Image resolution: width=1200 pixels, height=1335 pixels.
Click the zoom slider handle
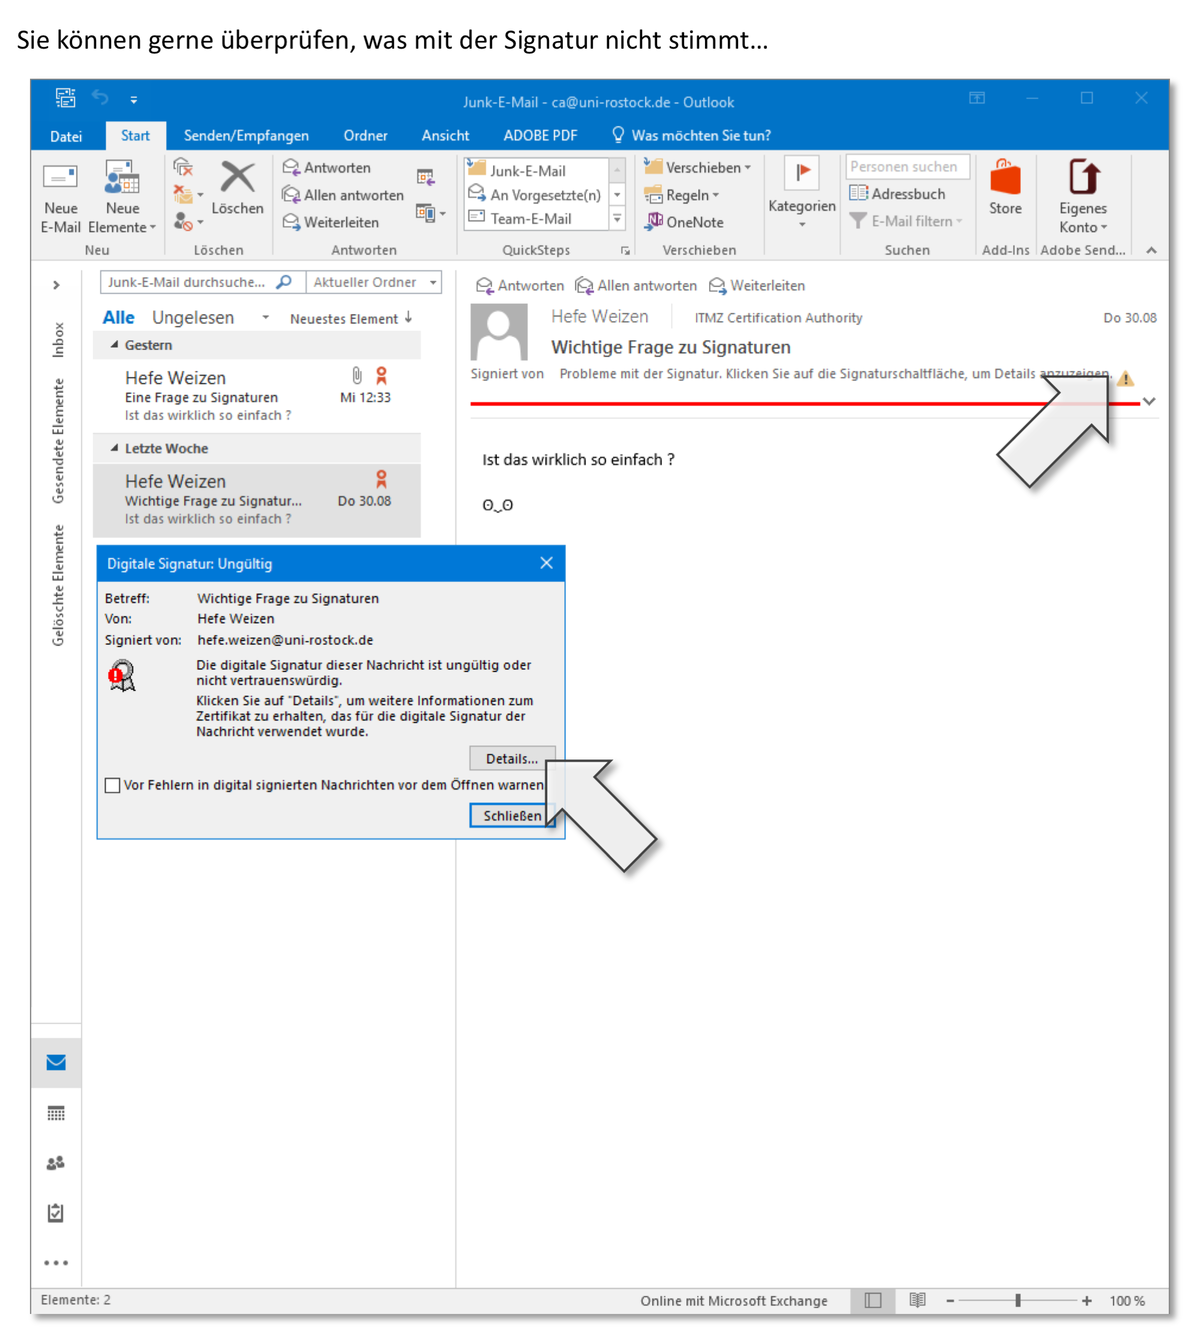coord(1018,1300)
